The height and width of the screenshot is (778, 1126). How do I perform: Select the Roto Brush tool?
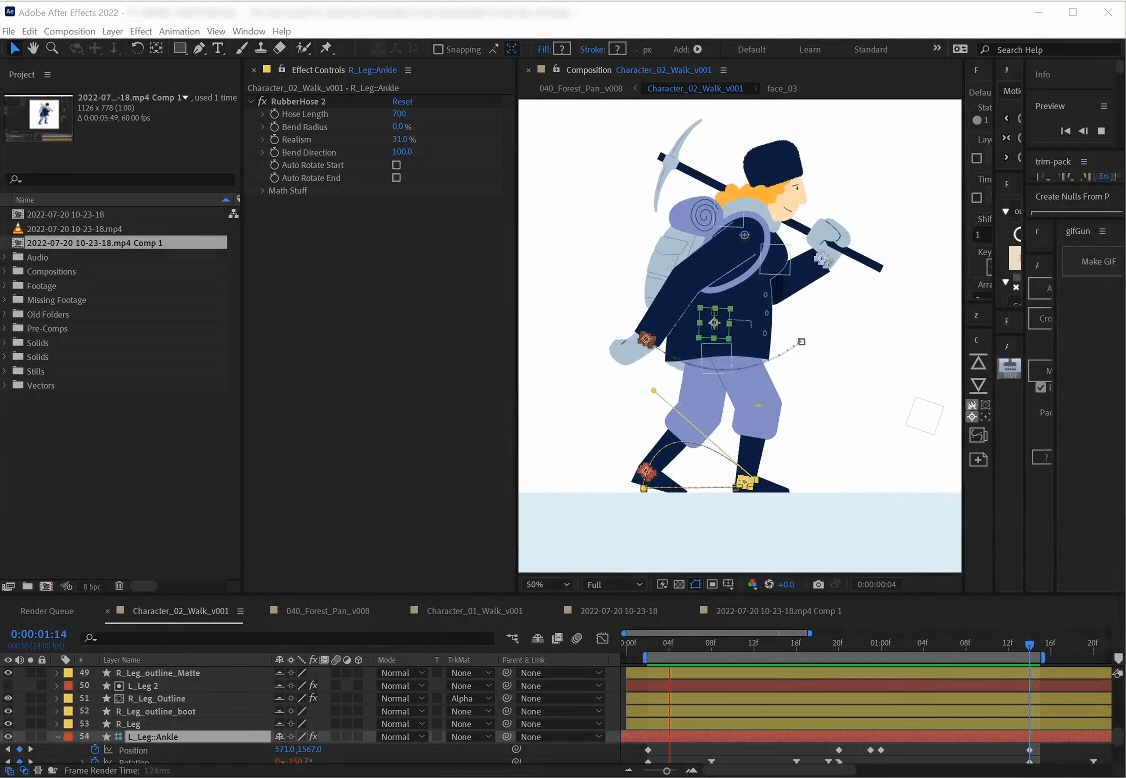point(304,48)
